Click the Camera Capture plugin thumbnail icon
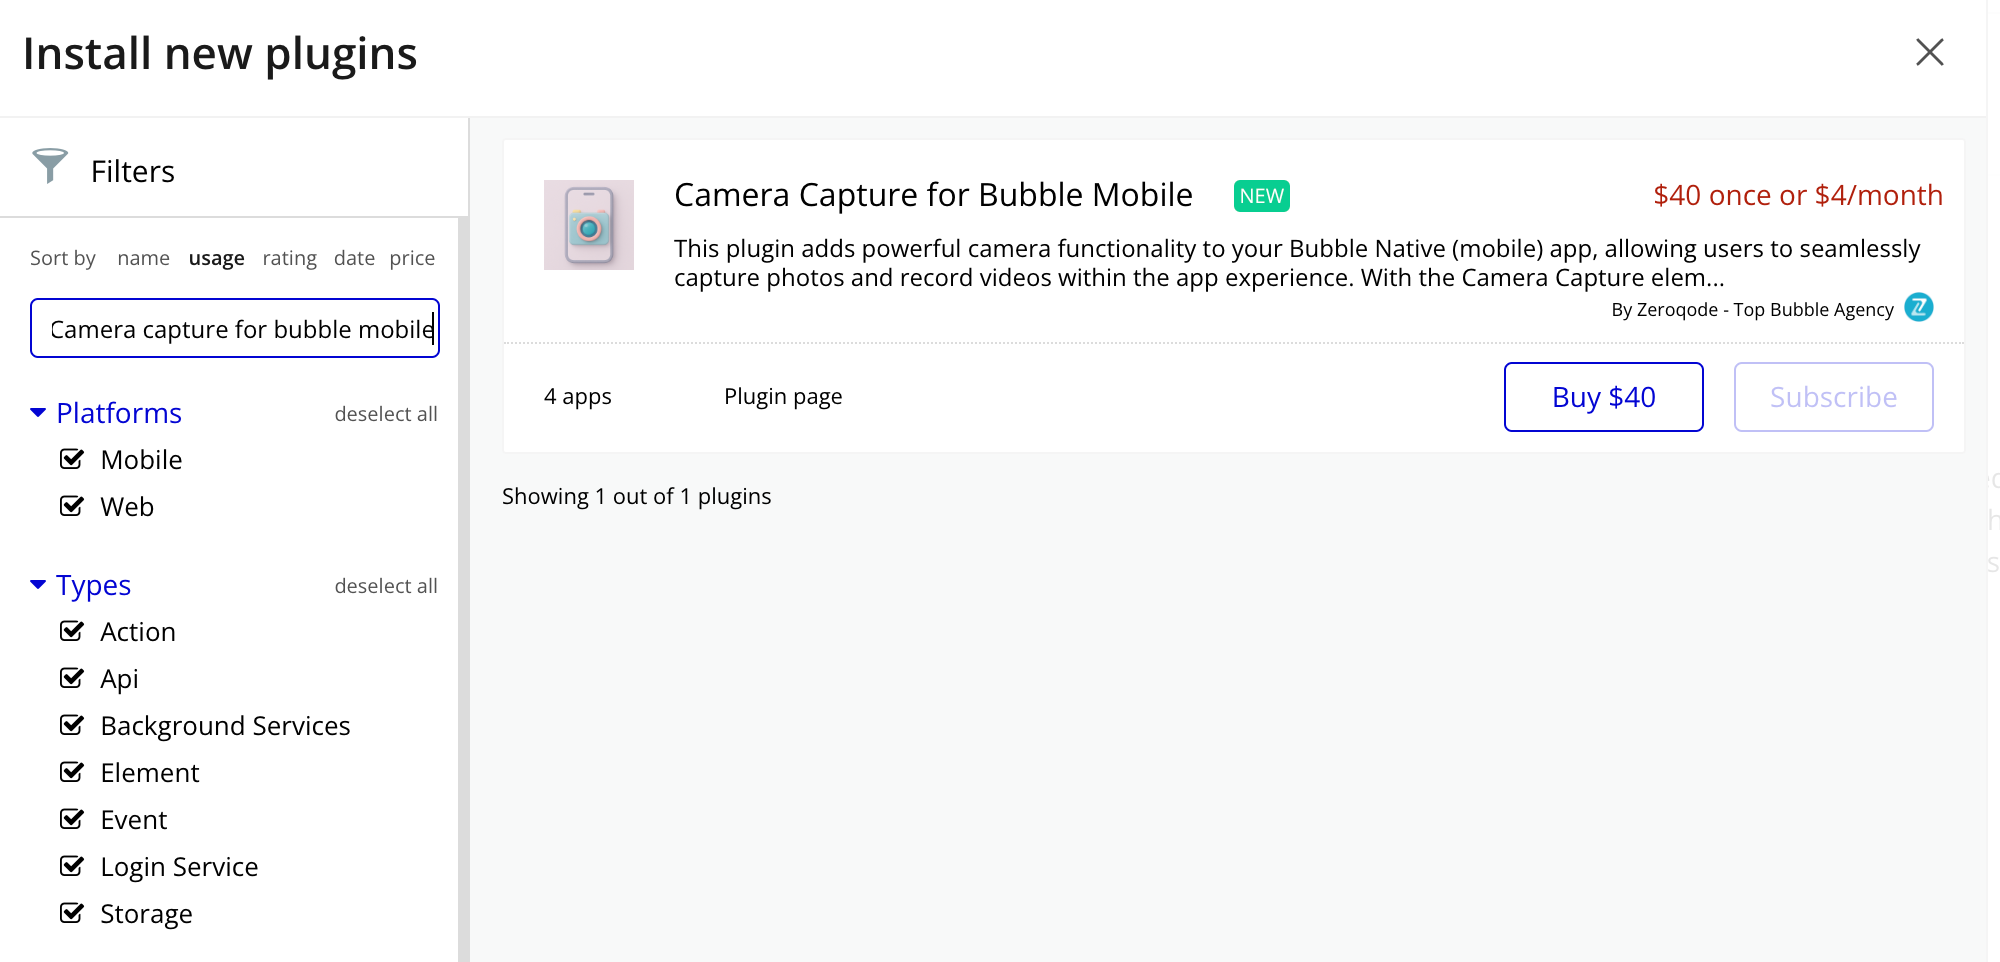 [588, 225]
